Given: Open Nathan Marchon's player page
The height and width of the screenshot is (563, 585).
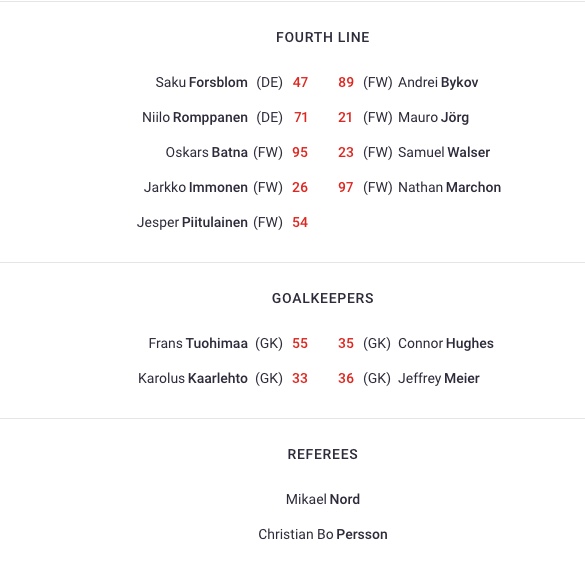Looking at the screenshot, I should pos(449,187).
